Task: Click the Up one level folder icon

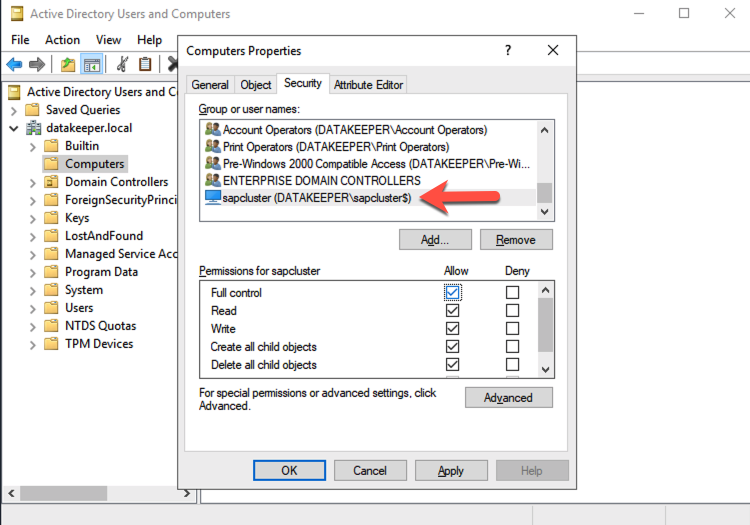Action: point(68,64)
